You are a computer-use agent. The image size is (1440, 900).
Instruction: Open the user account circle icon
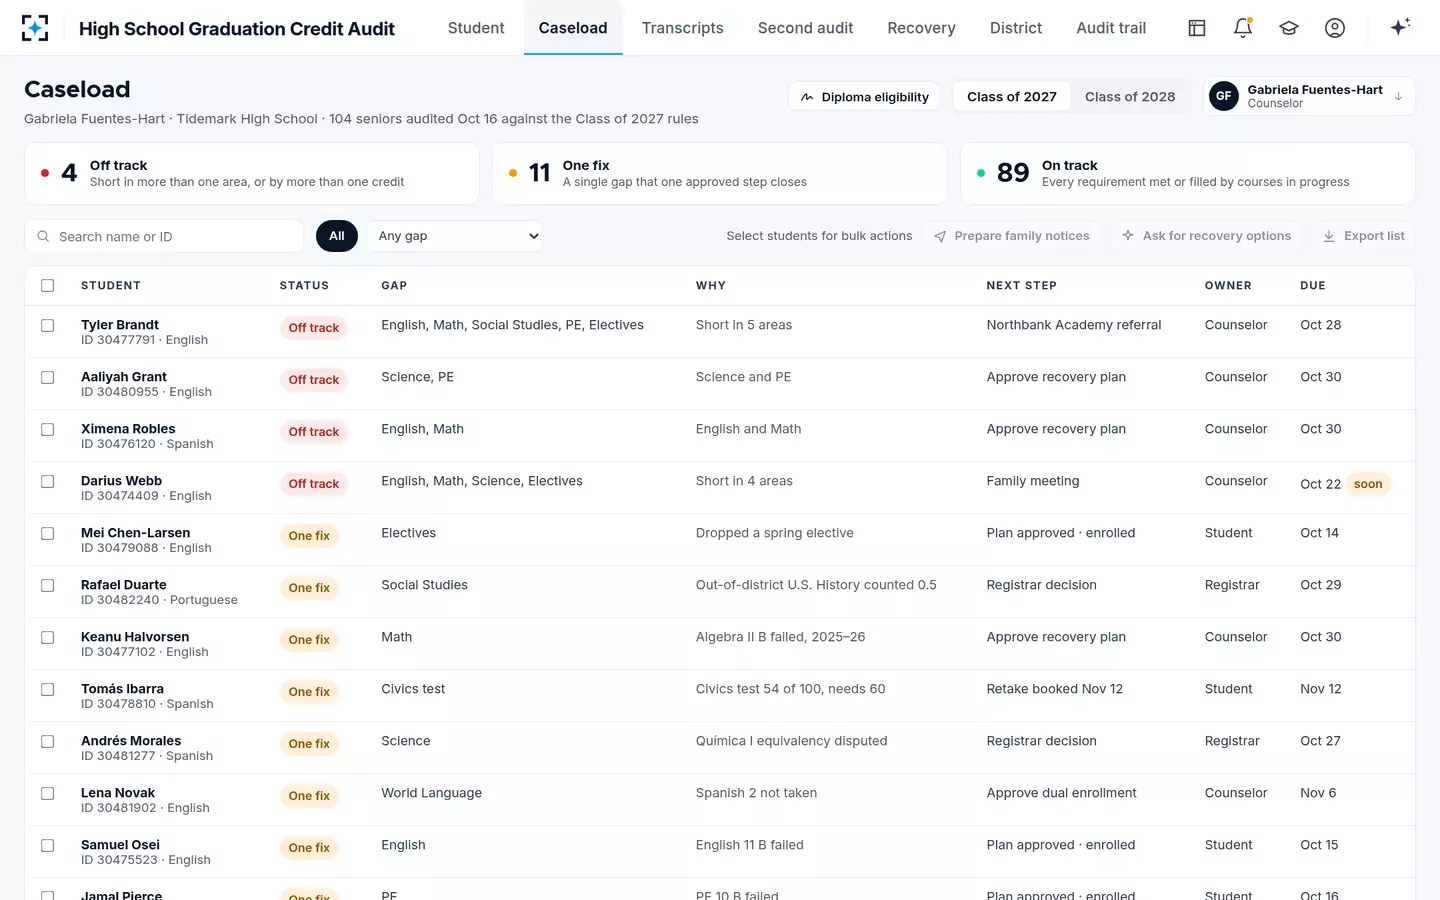point(1335,28)
